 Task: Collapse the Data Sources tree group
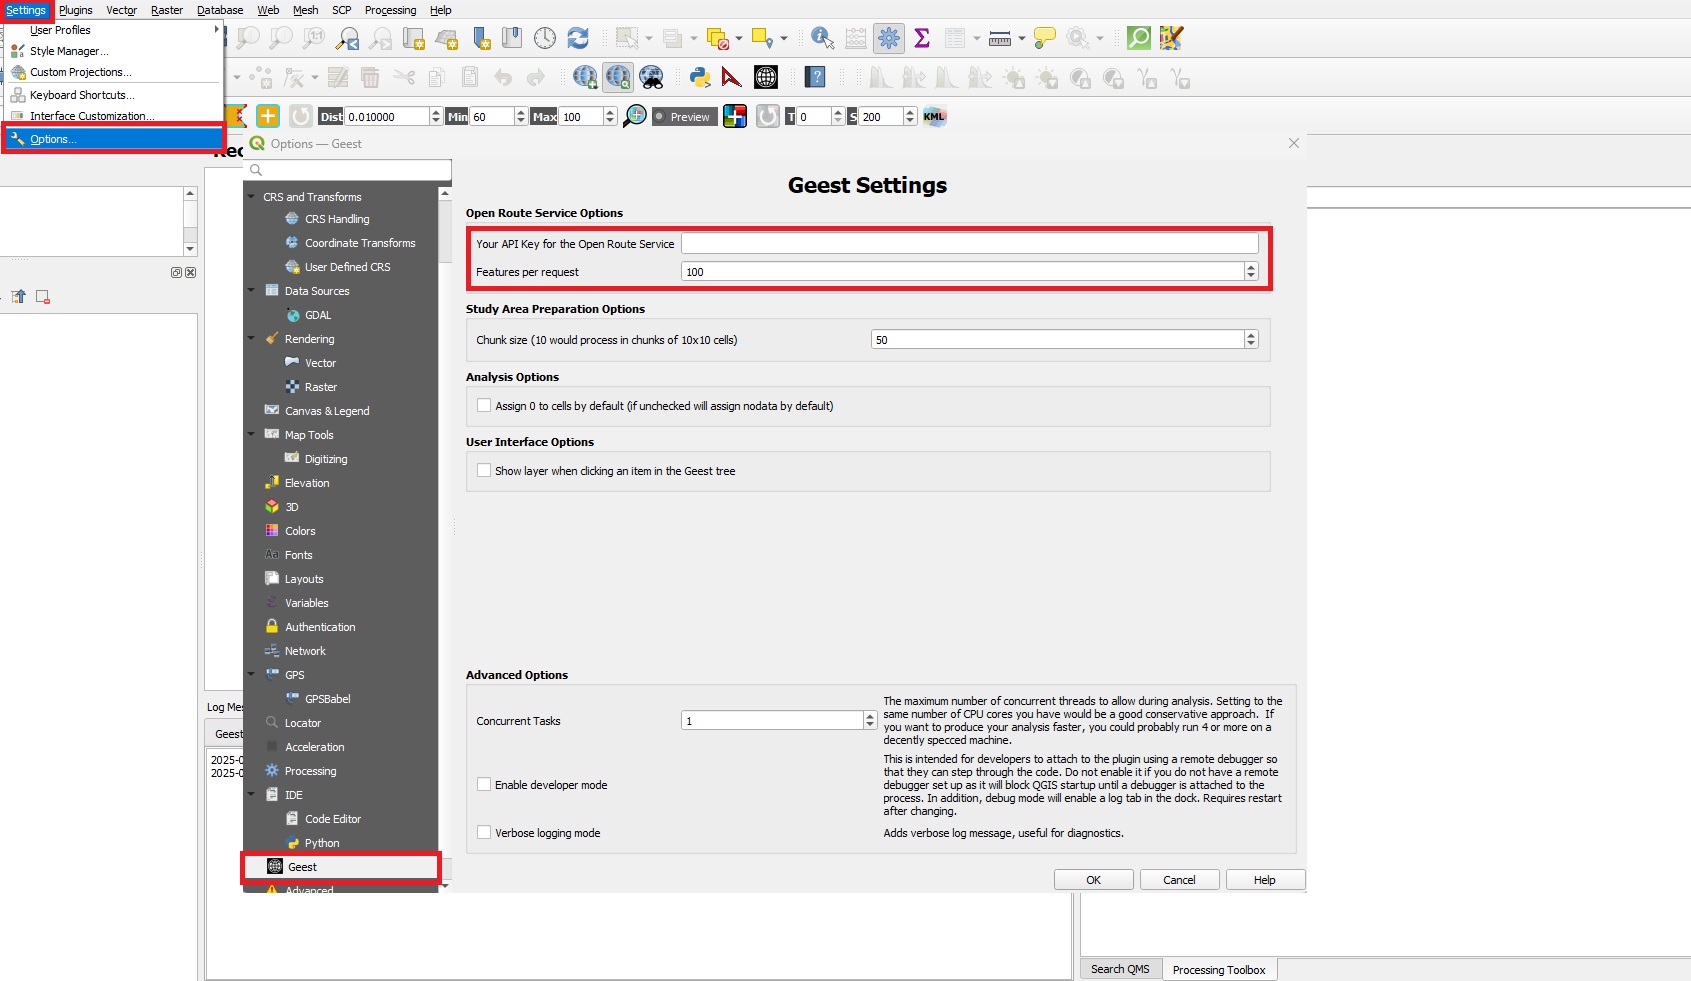(251, 291)
